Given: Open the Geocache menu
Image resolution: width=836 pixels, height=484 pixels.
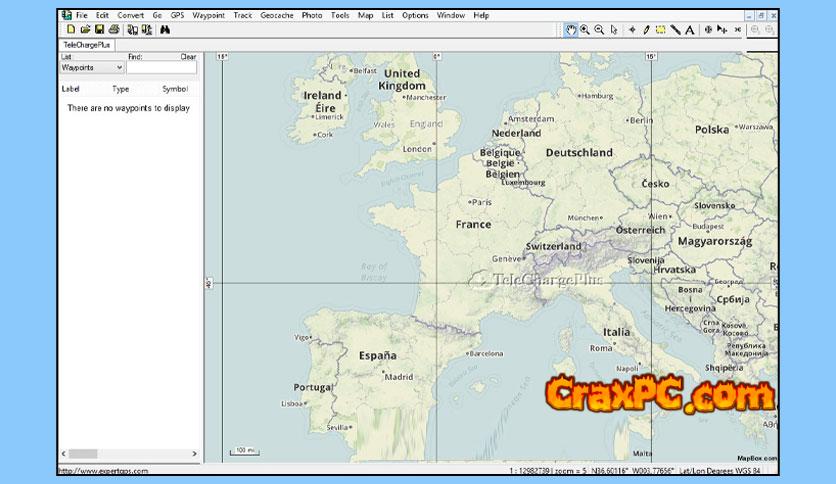Looking at the screenshot, I should pyautogui.click(x=276, y=16).
